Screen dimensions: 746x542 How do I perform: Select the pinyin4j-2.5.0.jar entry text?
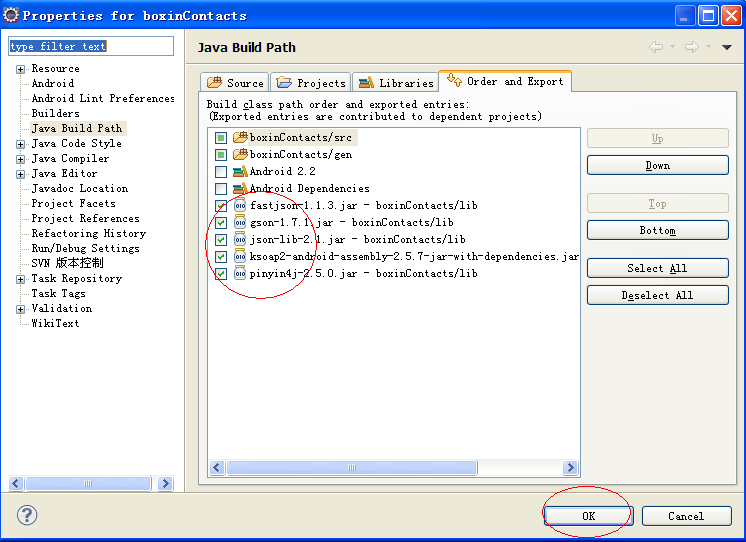pos(363,274)
